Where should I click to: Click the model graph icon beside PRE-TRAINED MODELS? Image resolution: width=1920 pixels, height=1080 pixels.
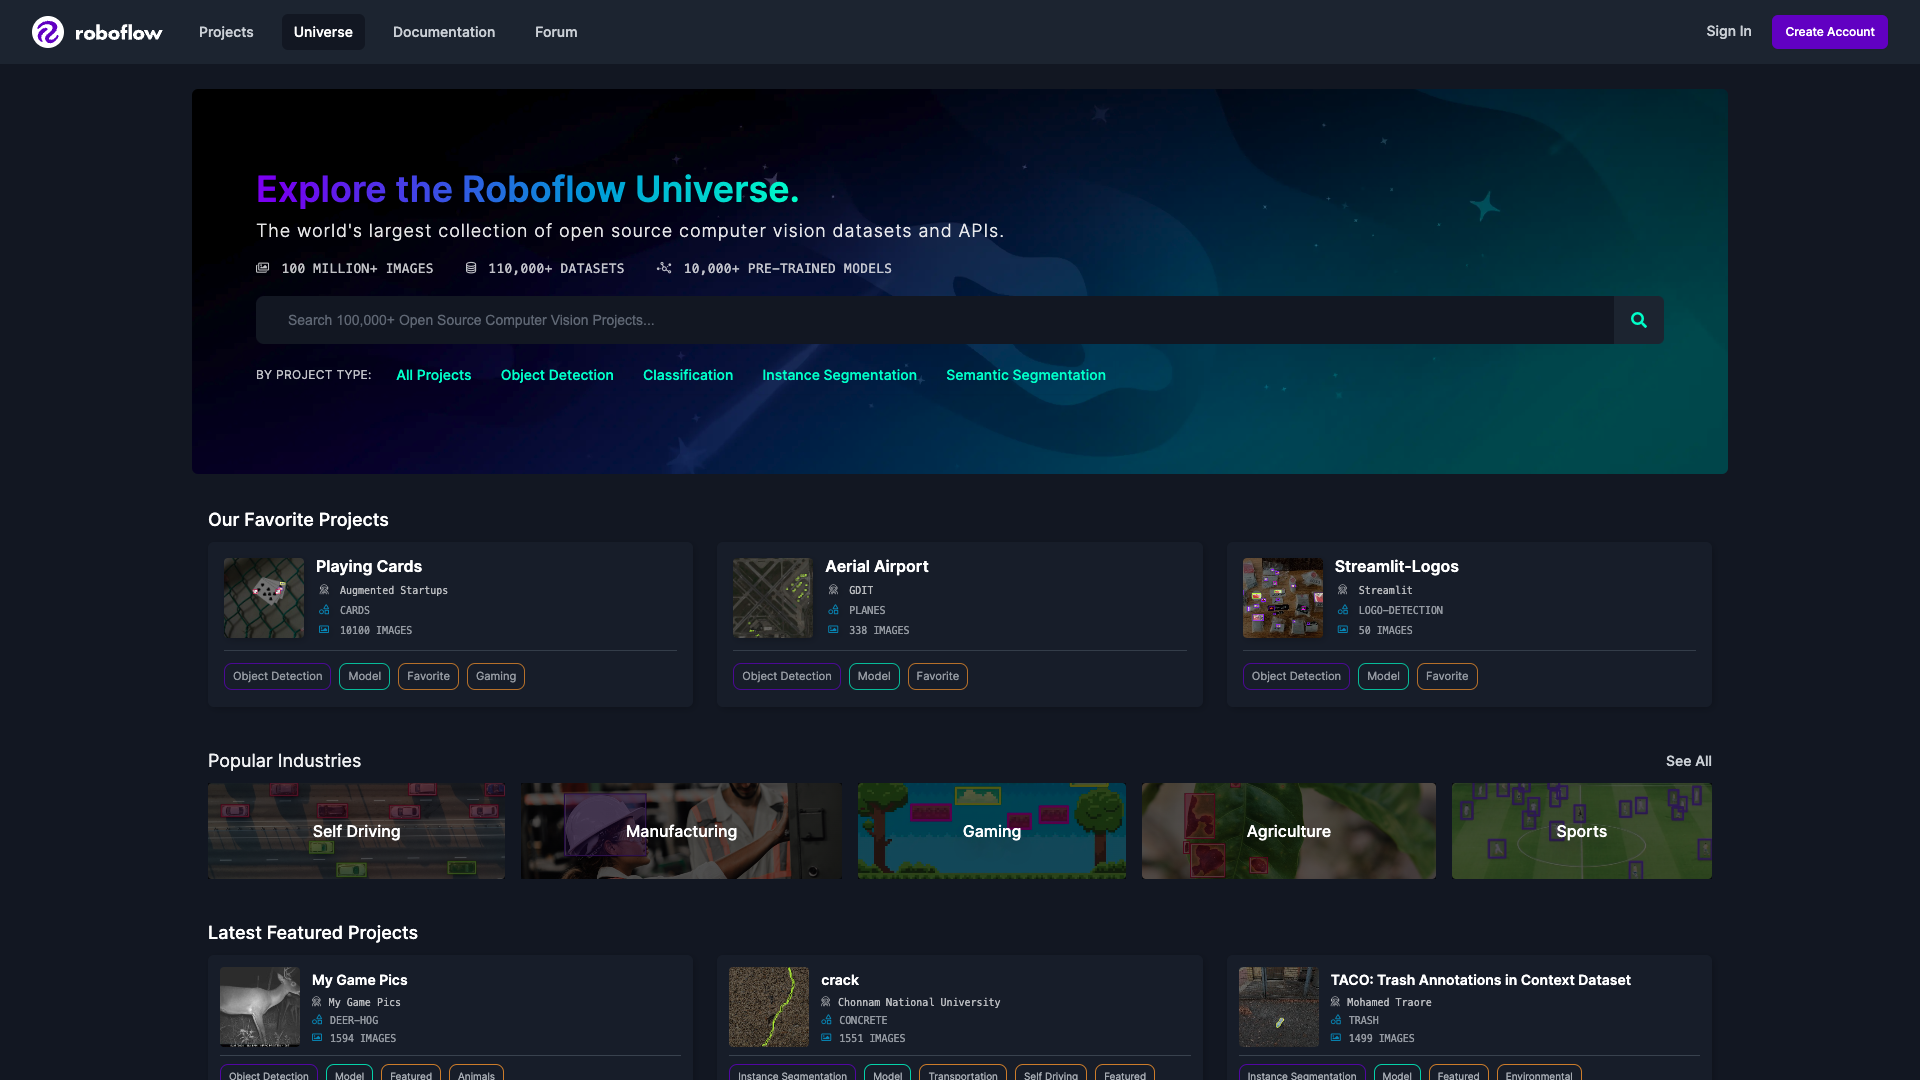click(x=664, y=268)
